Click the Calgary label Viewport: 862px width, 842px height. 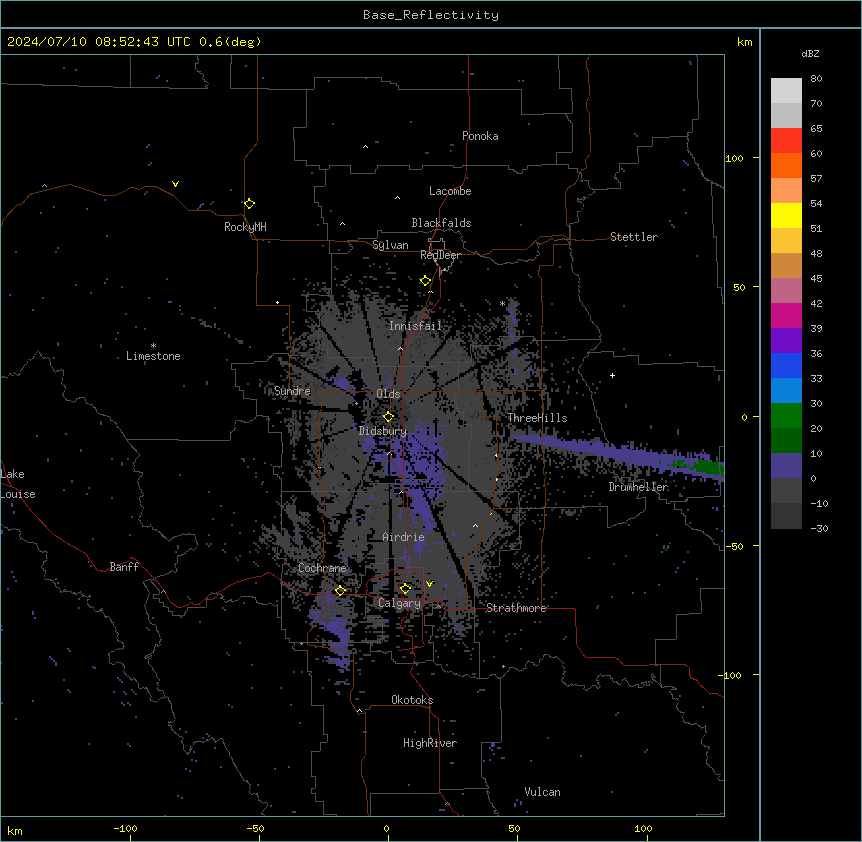click(x=399, y=603)
